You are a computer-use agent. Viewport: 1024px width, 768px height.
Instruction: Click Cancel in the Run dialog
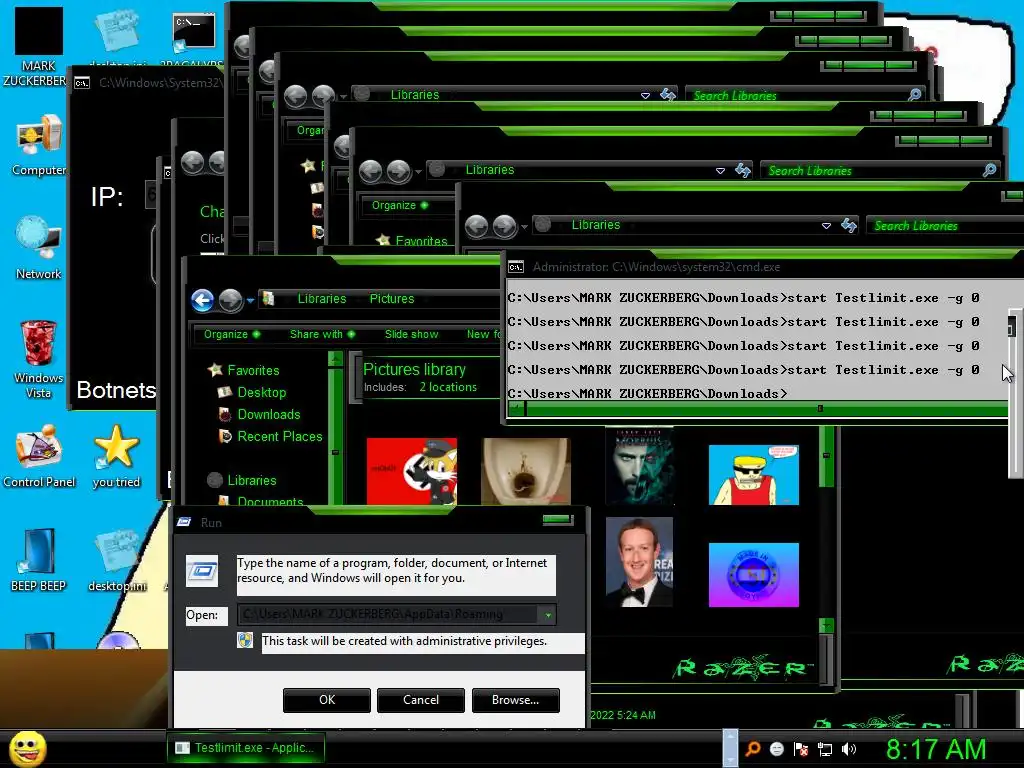[421, 700]
